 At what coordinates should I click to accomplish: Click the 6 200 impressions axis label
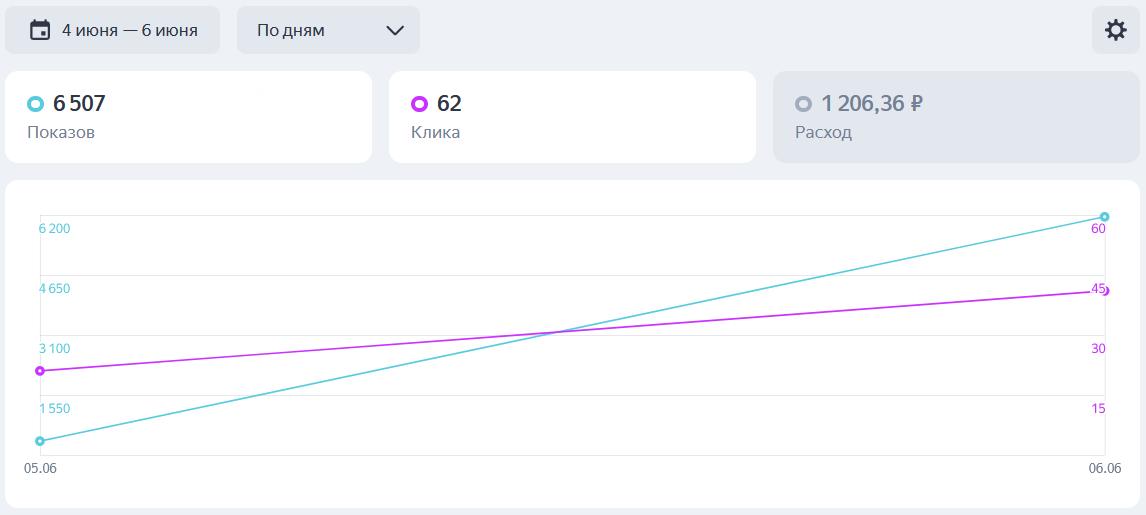point(54,229)
